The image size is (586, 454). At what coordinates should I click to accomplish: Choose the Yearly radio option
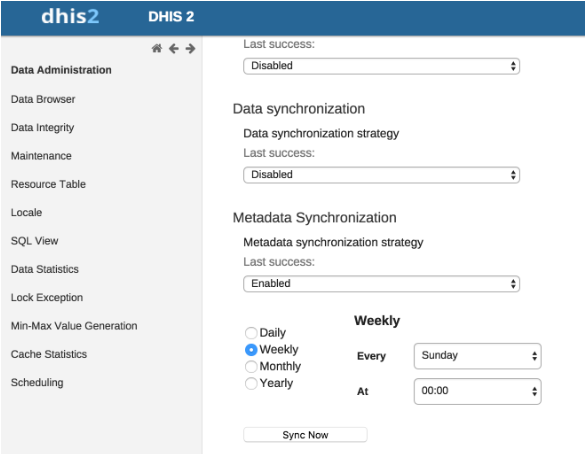coord(251,383)
